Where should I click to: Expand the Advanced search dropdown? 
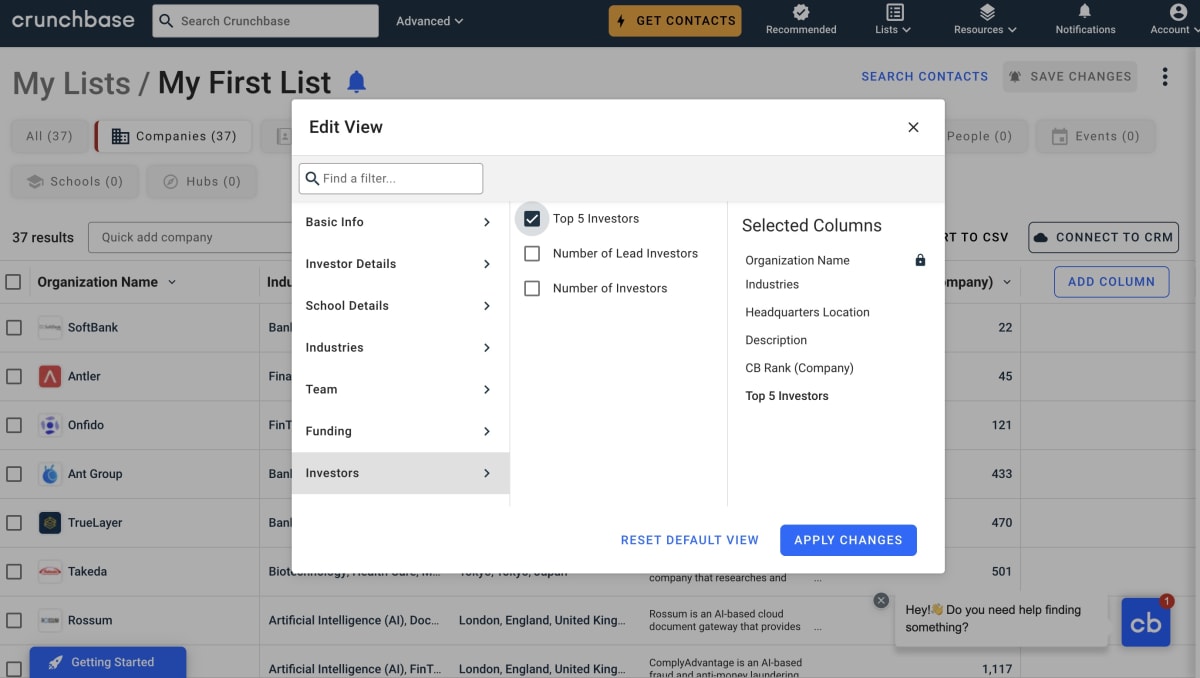pyautogui.click(x=430, y=21)
